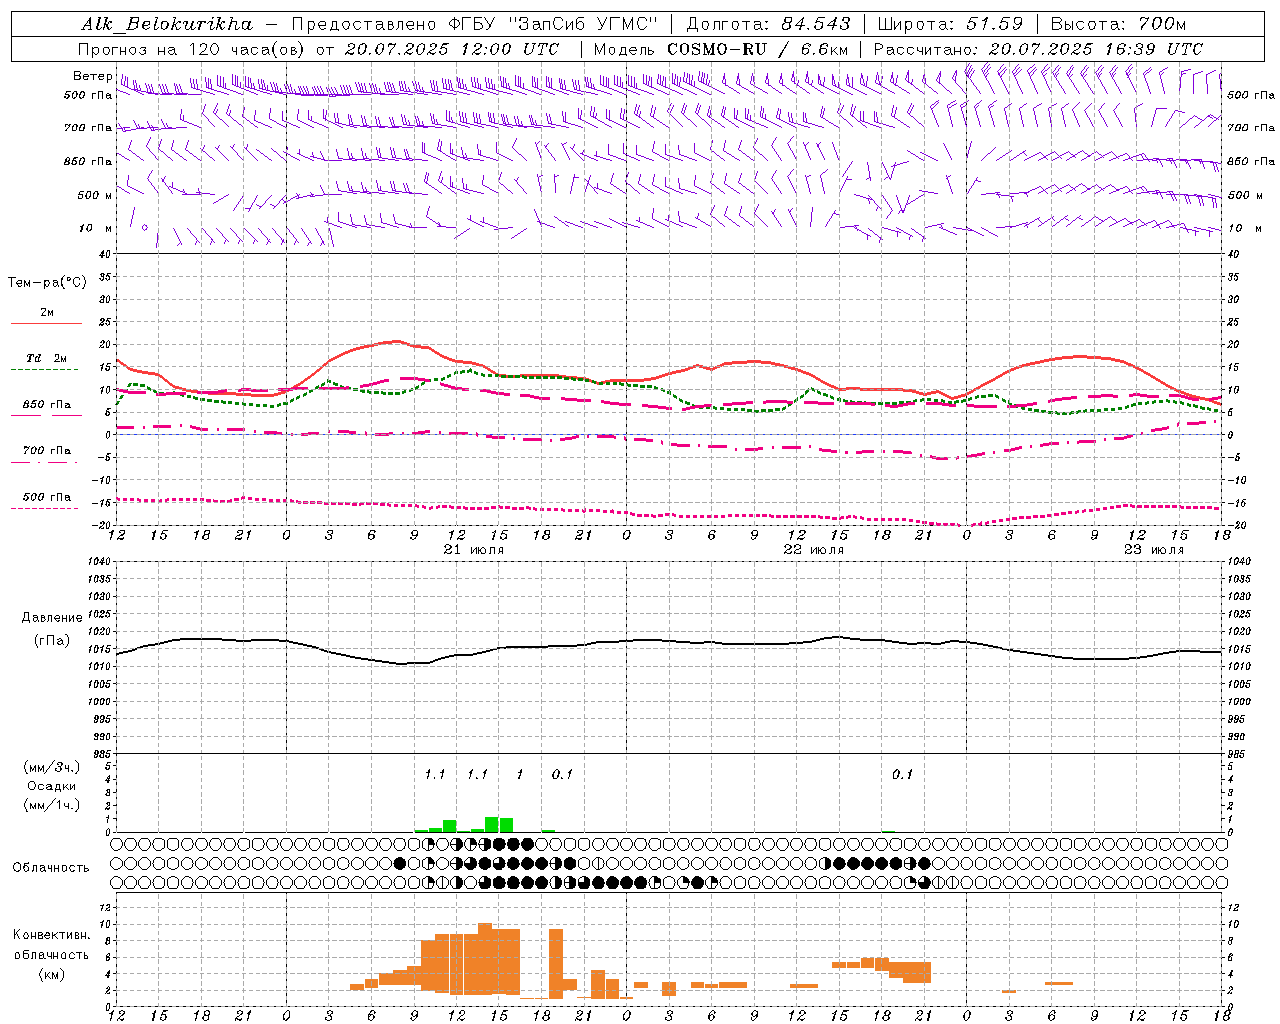Viewport: 1280px width, 1024px height.
Task: Click the green dashed legend line under 'Td 2м'
Action: (44, 369)
